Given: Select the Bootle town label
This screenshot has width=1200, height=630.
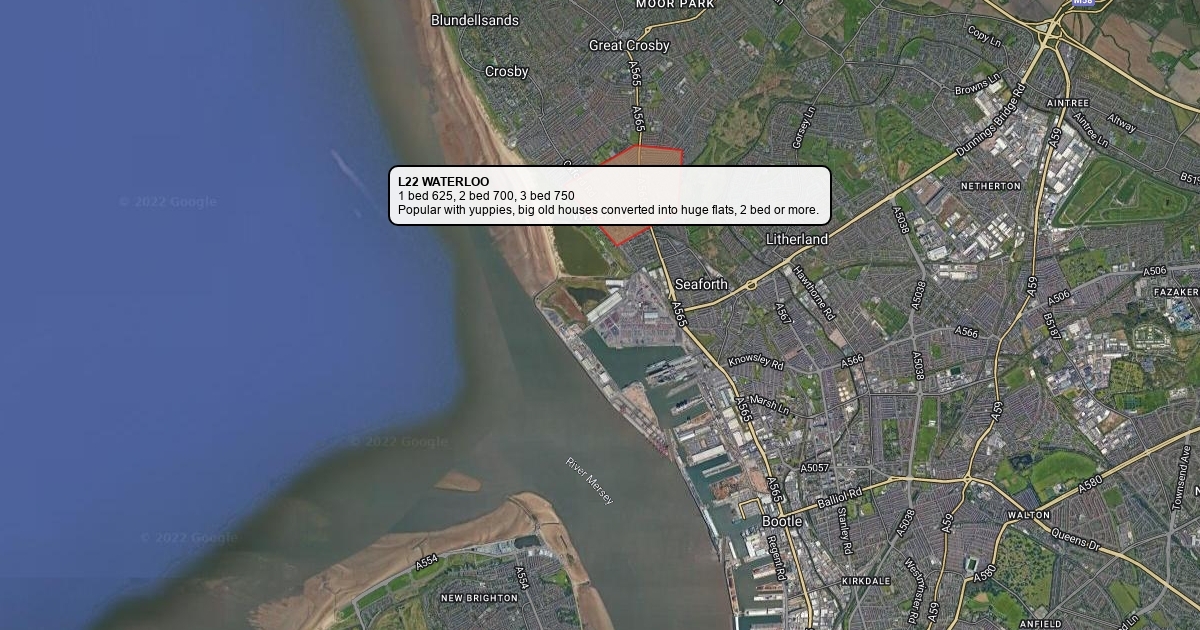Looking at the screenshot, I should tap(782, 522).
